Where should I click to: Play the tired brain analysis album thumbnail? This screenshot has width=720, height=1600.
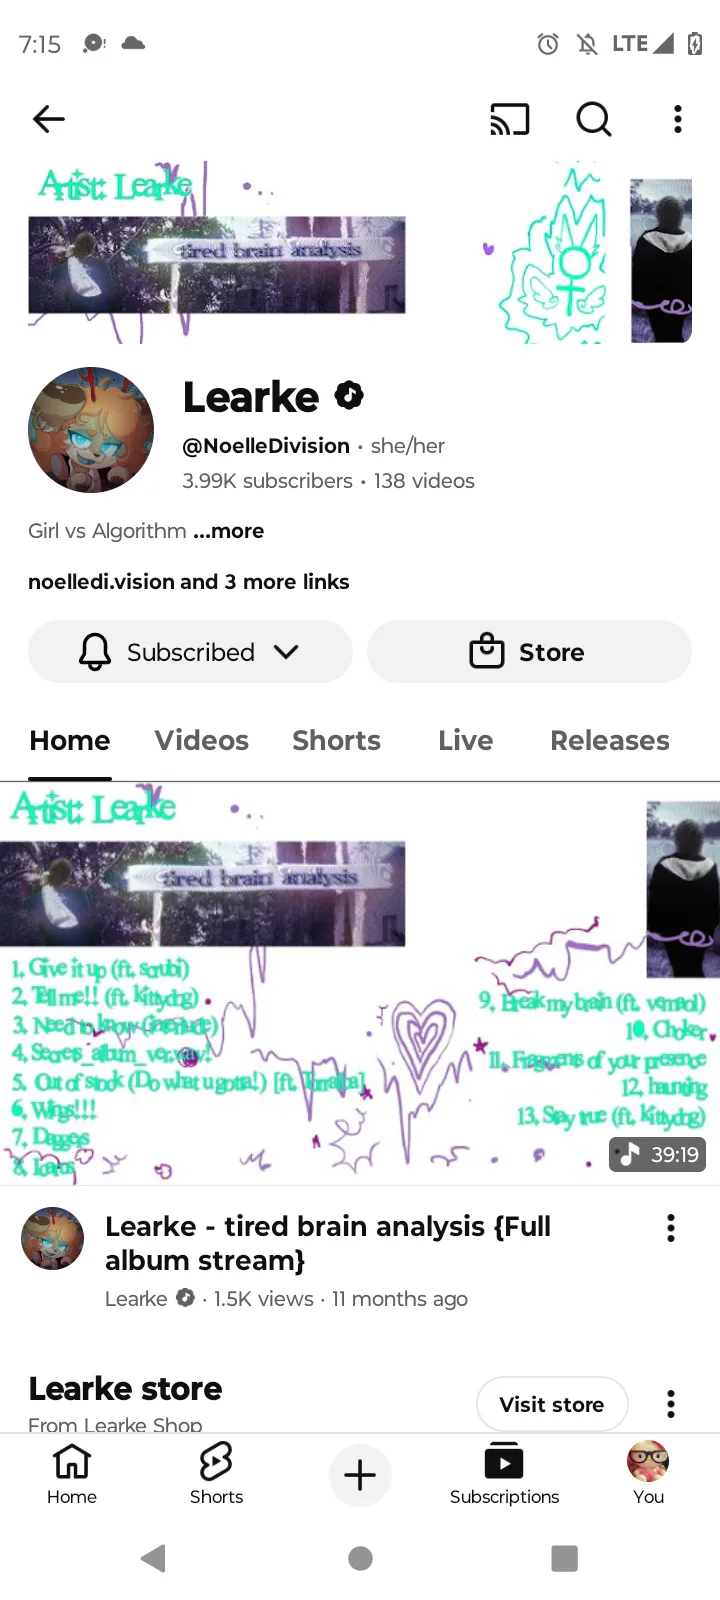(360, 984)
